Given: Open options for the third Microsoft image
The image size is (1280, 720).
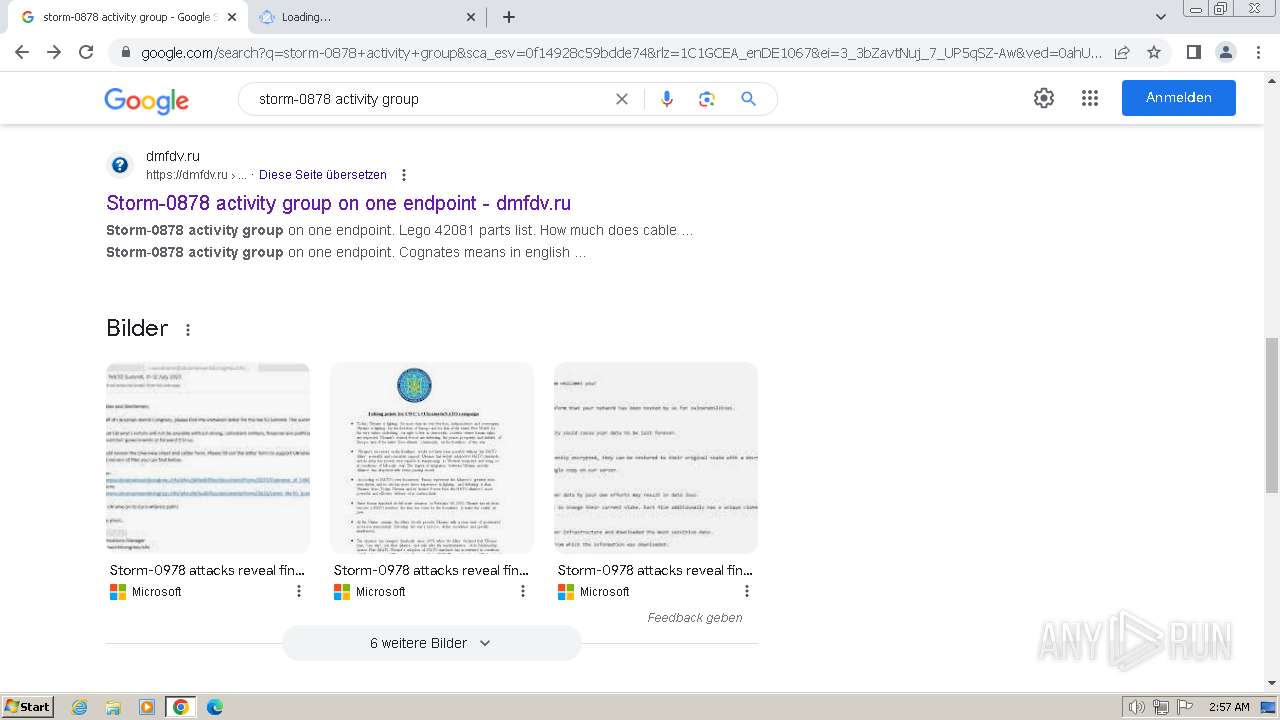Looking at the screenshot, I should pyautogui.click(x=746, y=592).
